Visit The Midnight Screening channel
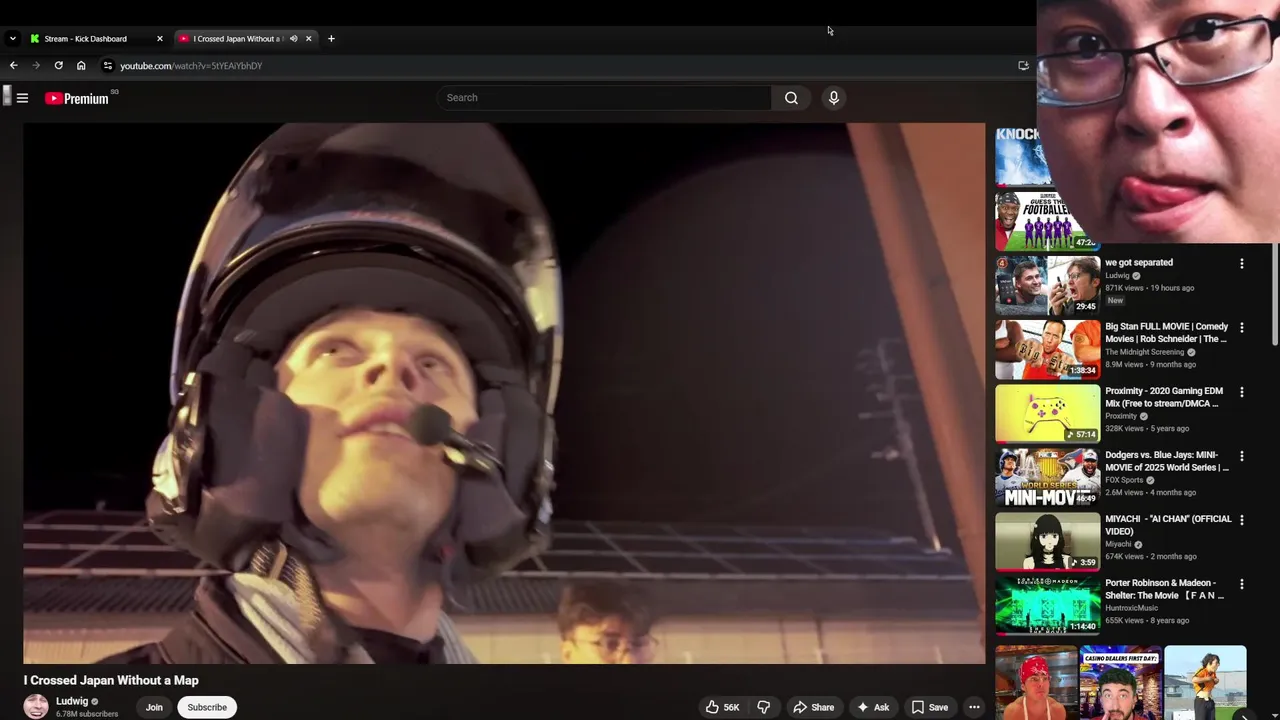Screen dimensions: 1280x720 tap(1144, 352)
